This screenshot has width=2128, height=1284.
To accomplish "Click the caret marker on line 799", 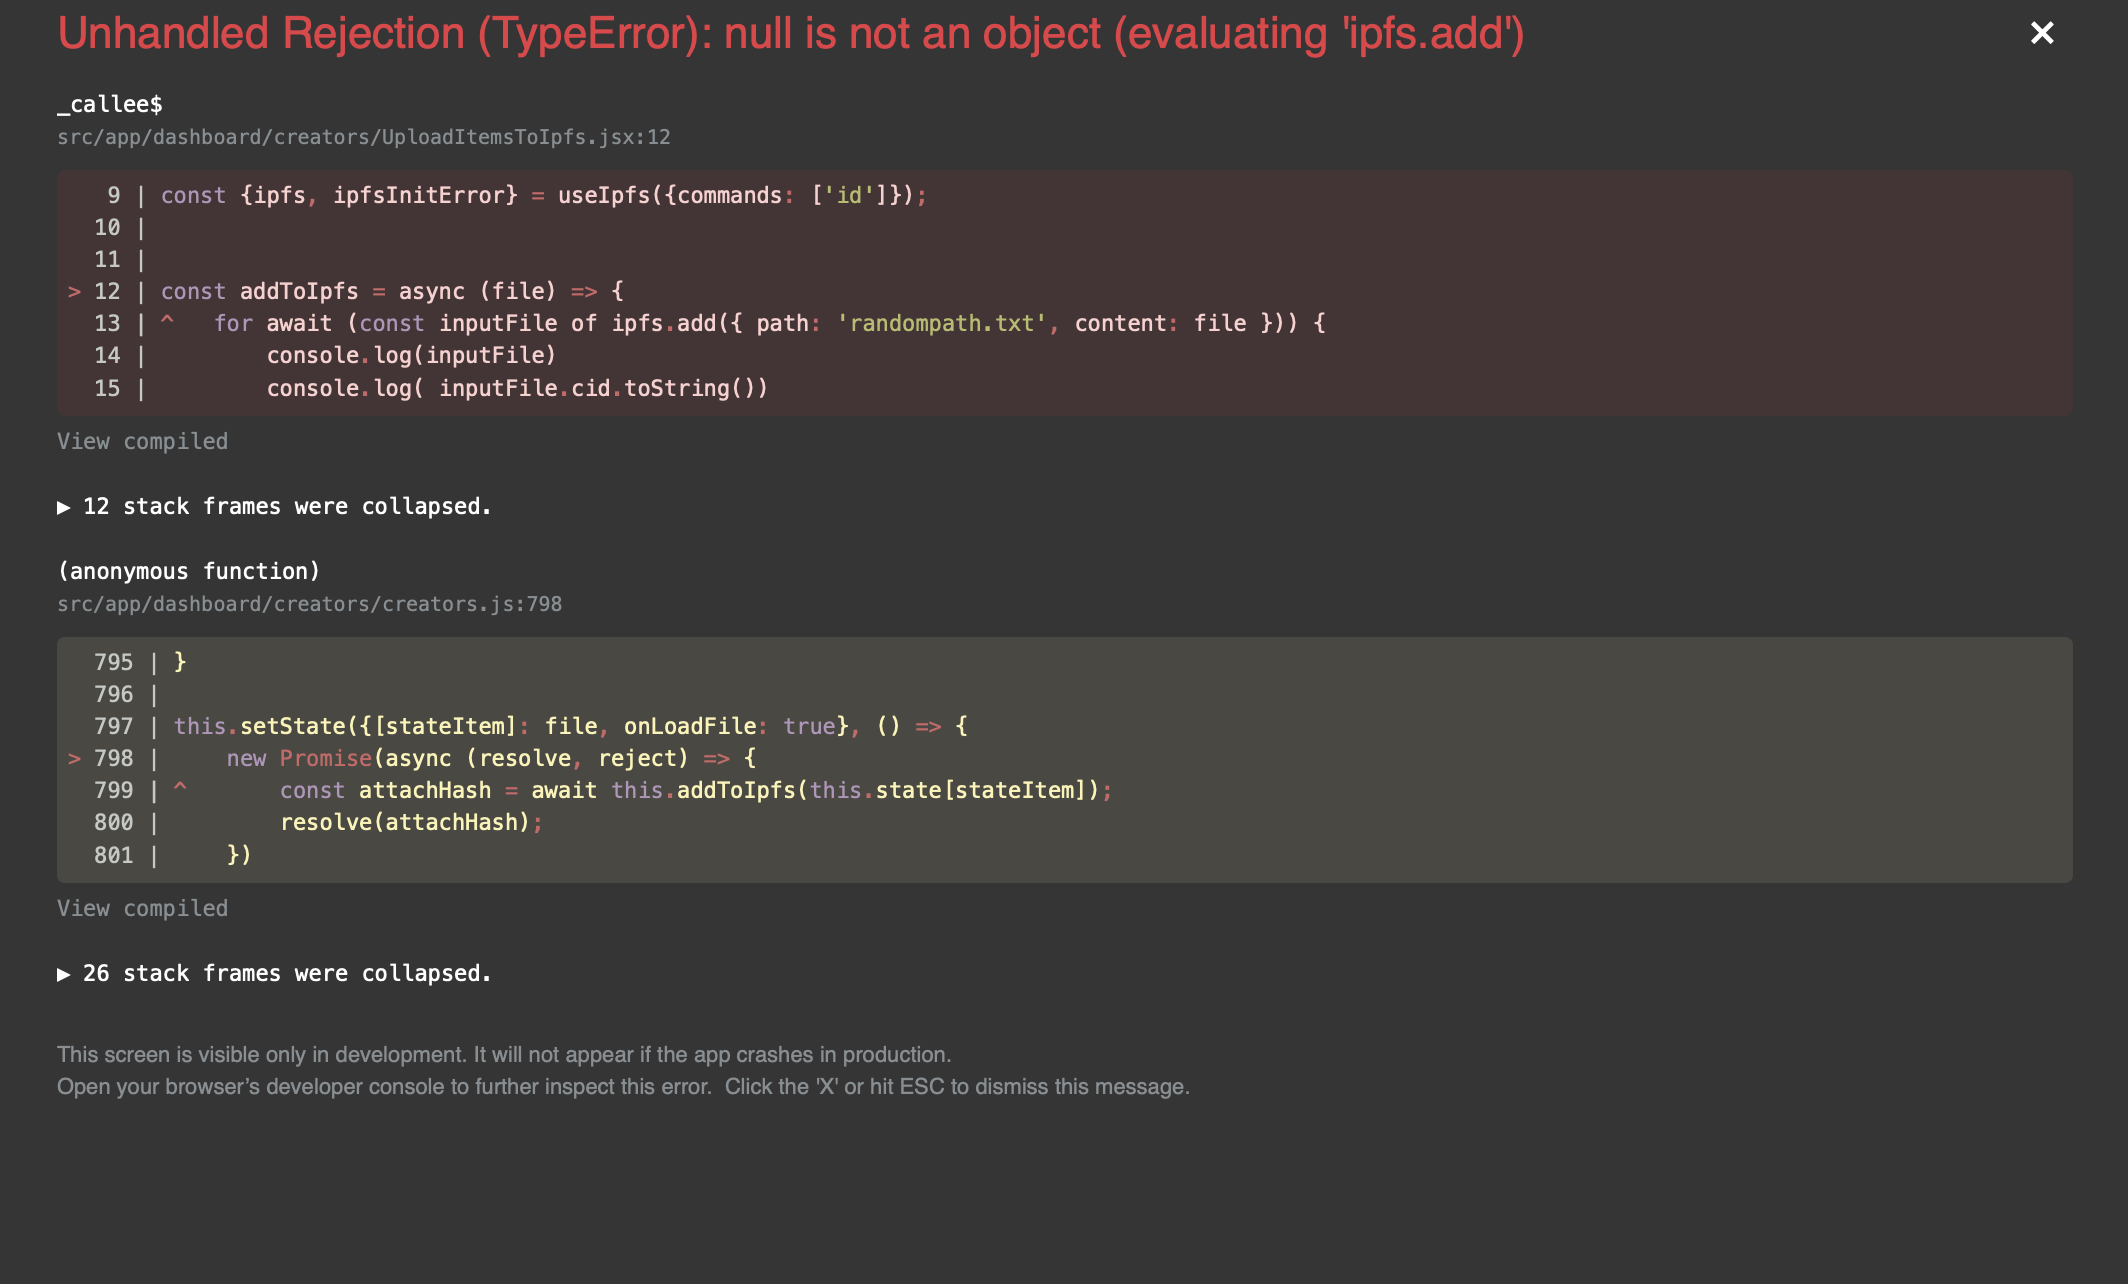I will pyautogui.click(x=180, y=788).
